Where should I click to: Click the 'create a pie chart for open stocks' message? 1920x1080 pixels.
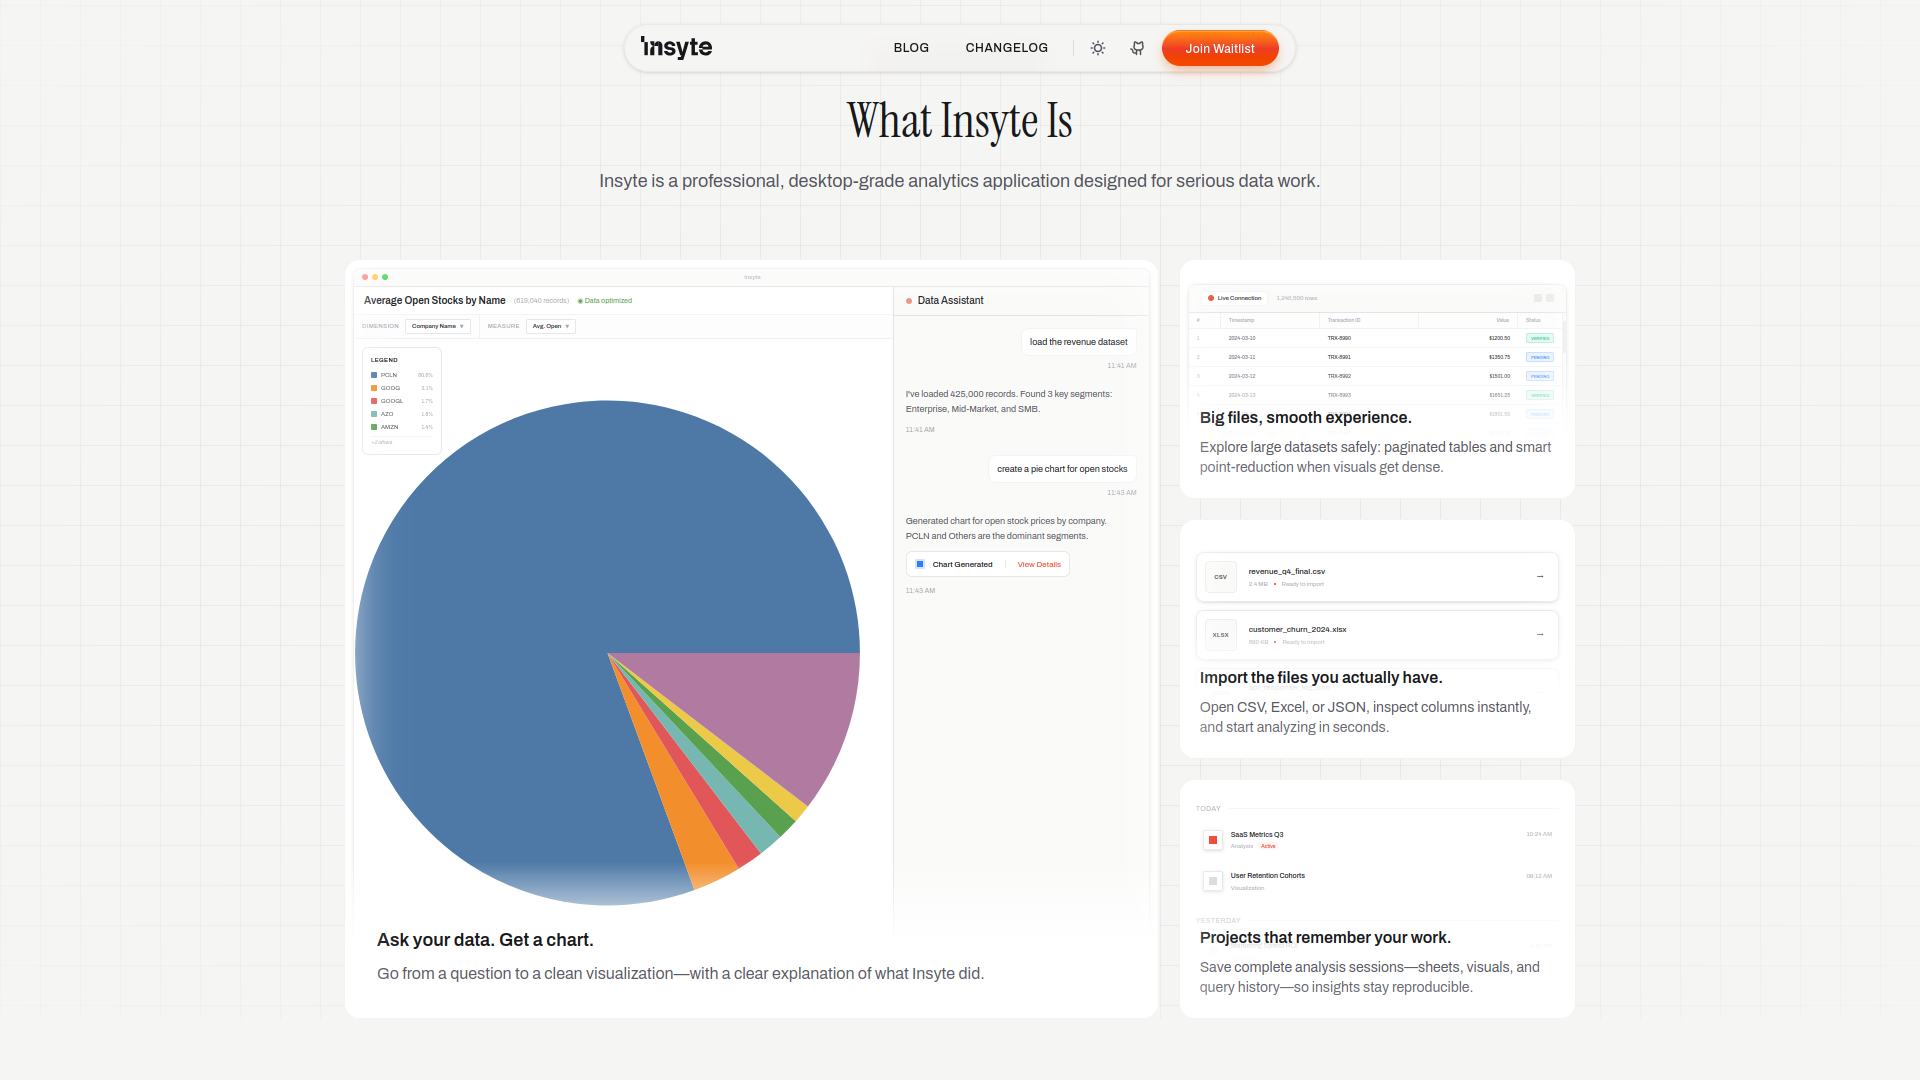(x=1062, y=469)
